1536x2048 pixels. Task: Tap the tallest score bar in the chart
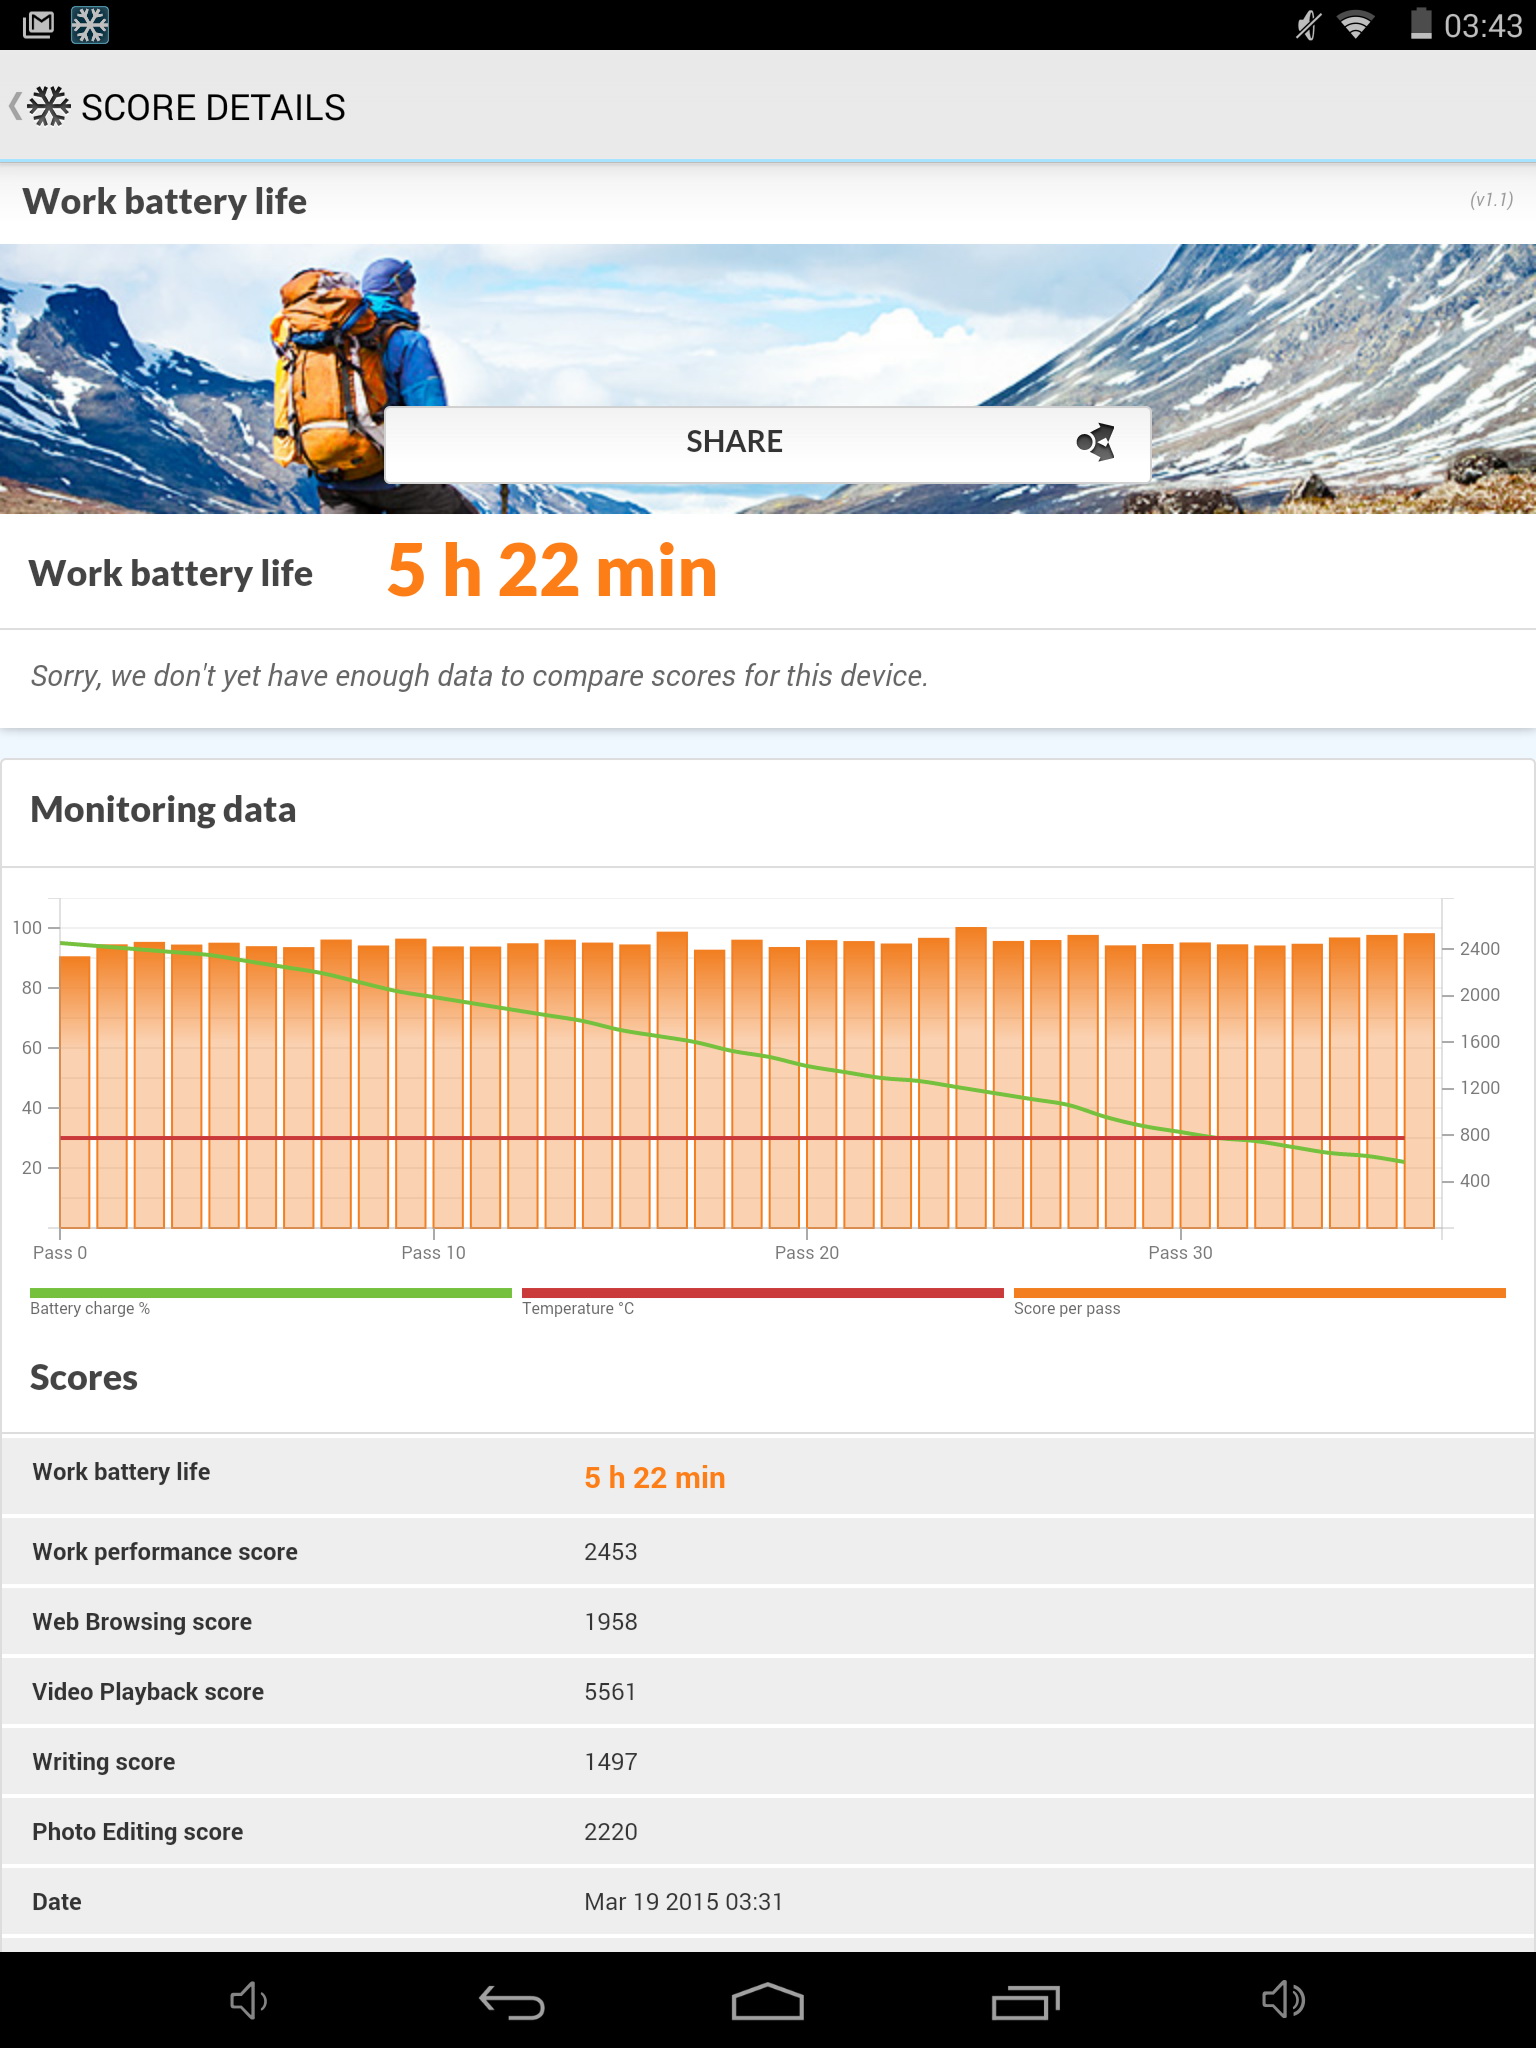click(971, 1077)
